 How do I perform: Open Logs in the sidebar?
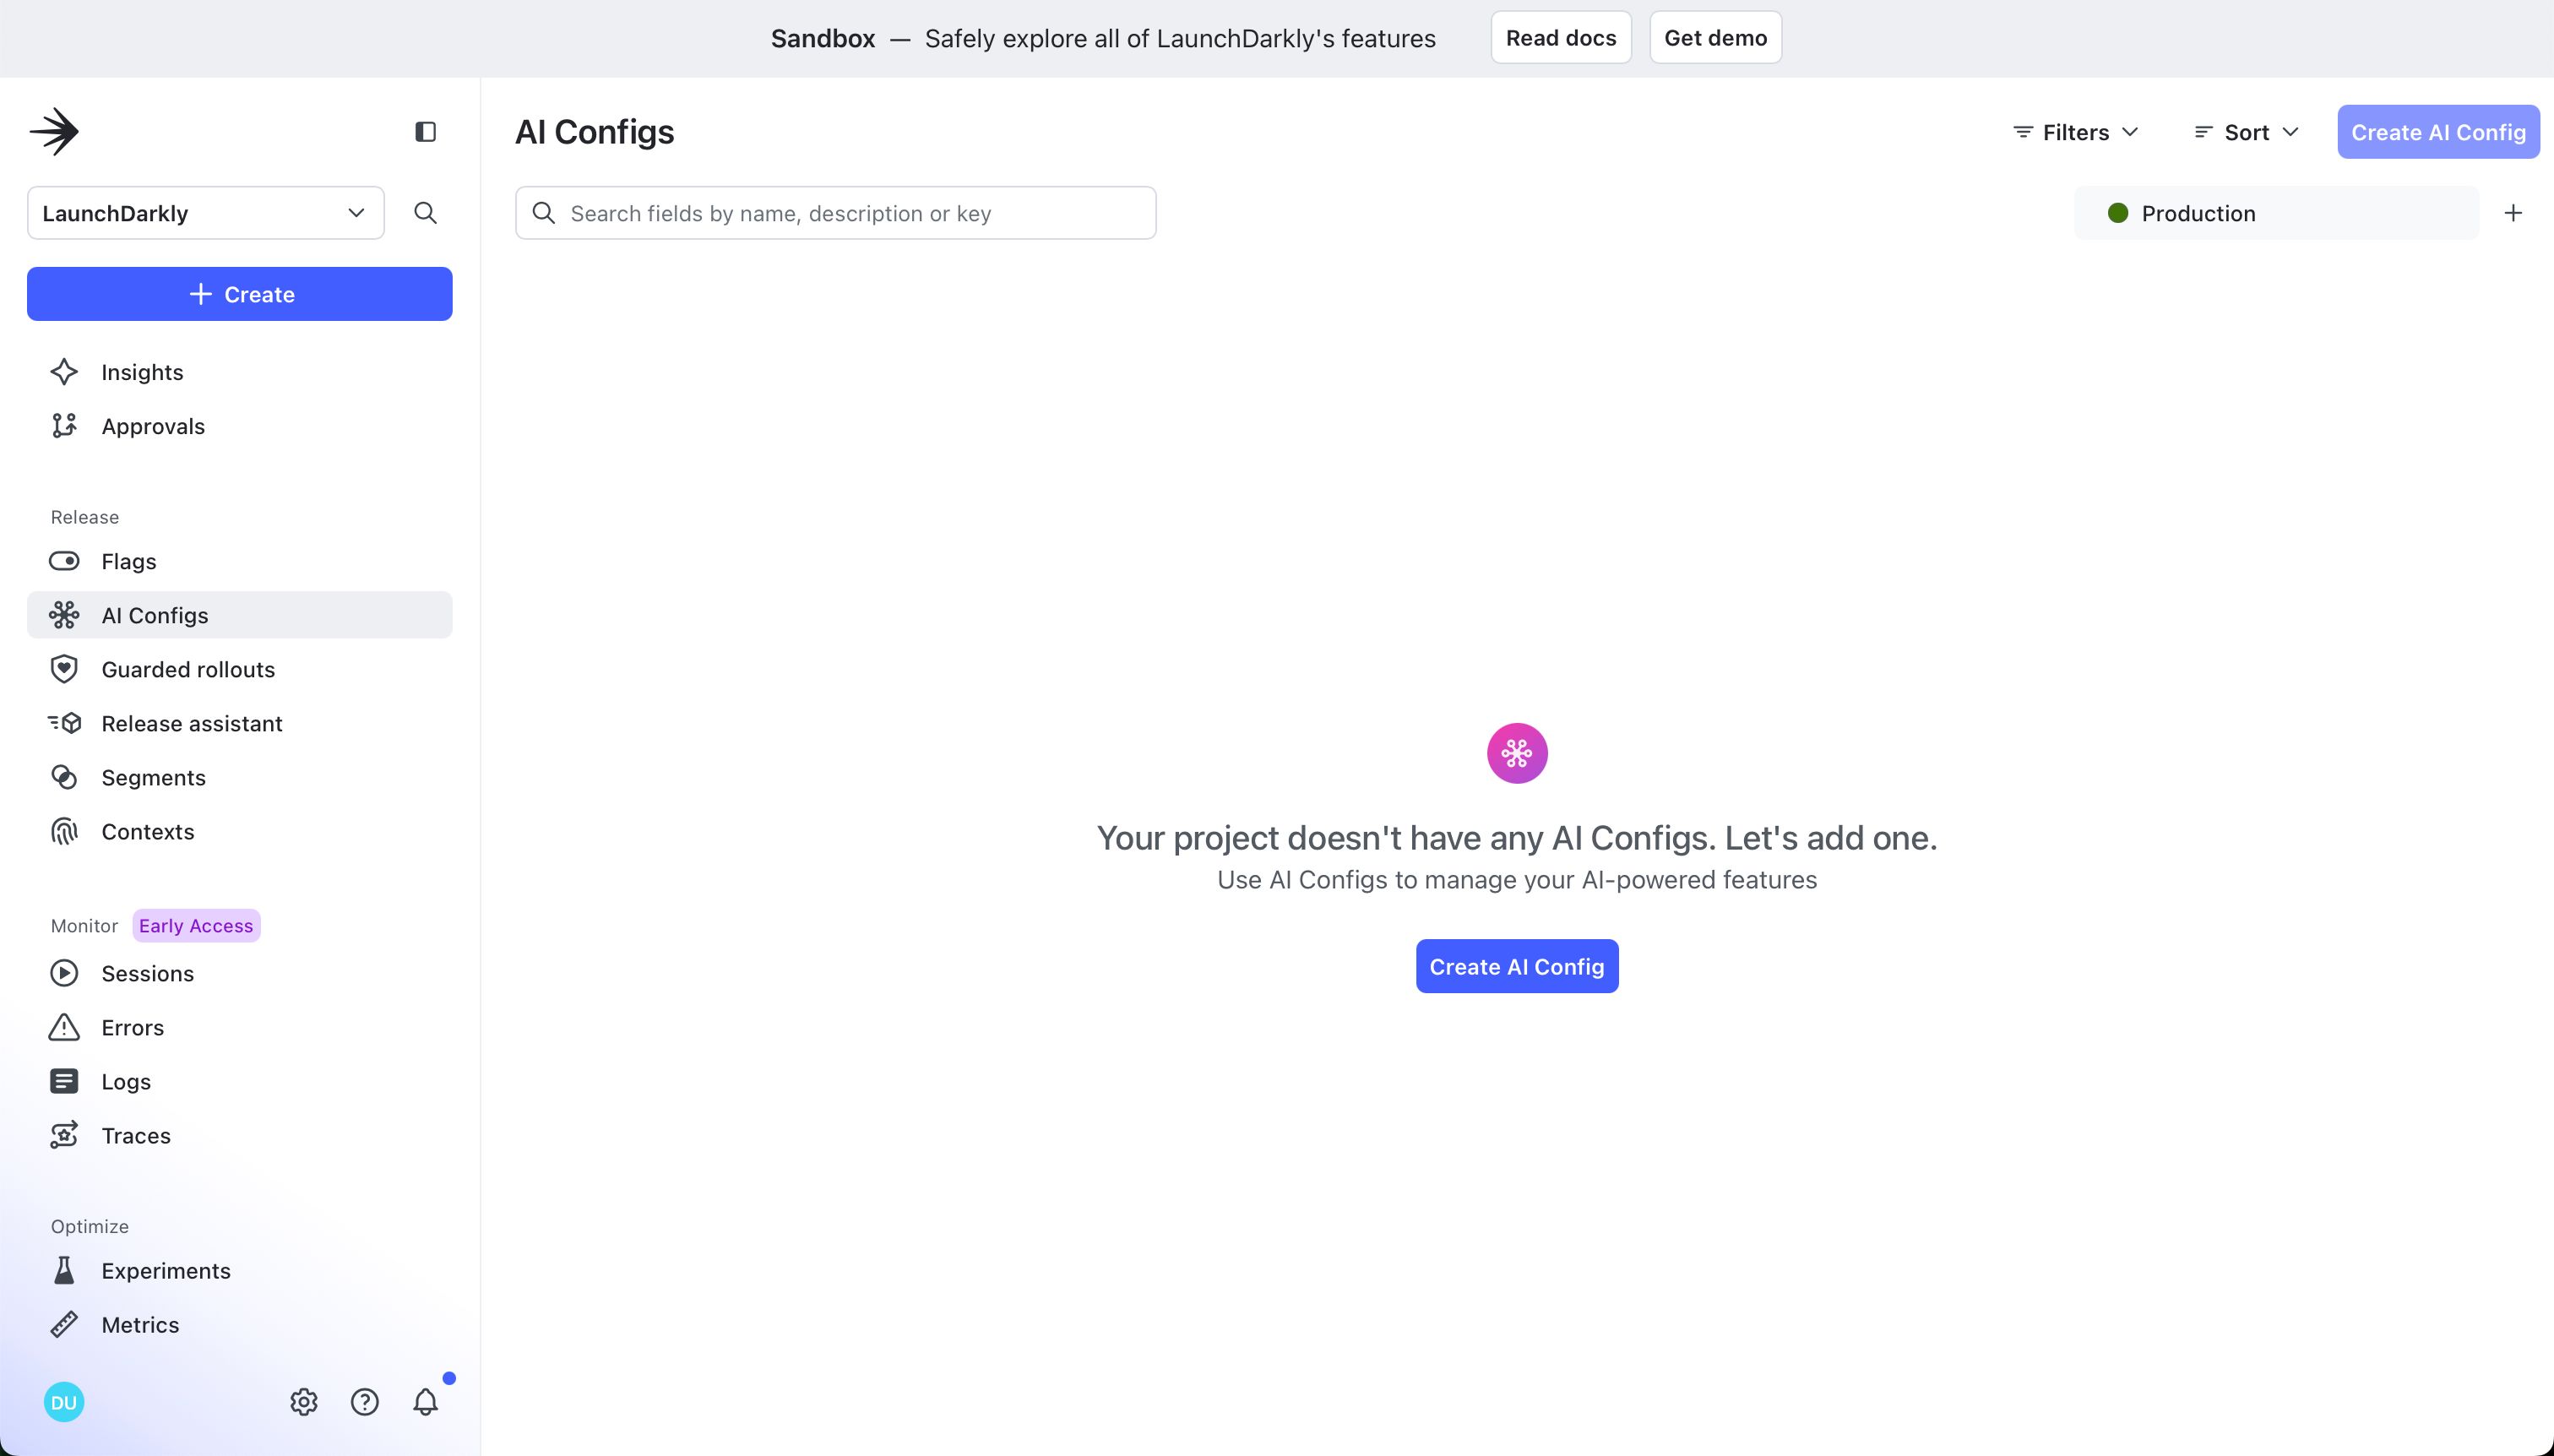pos(240,1081)
